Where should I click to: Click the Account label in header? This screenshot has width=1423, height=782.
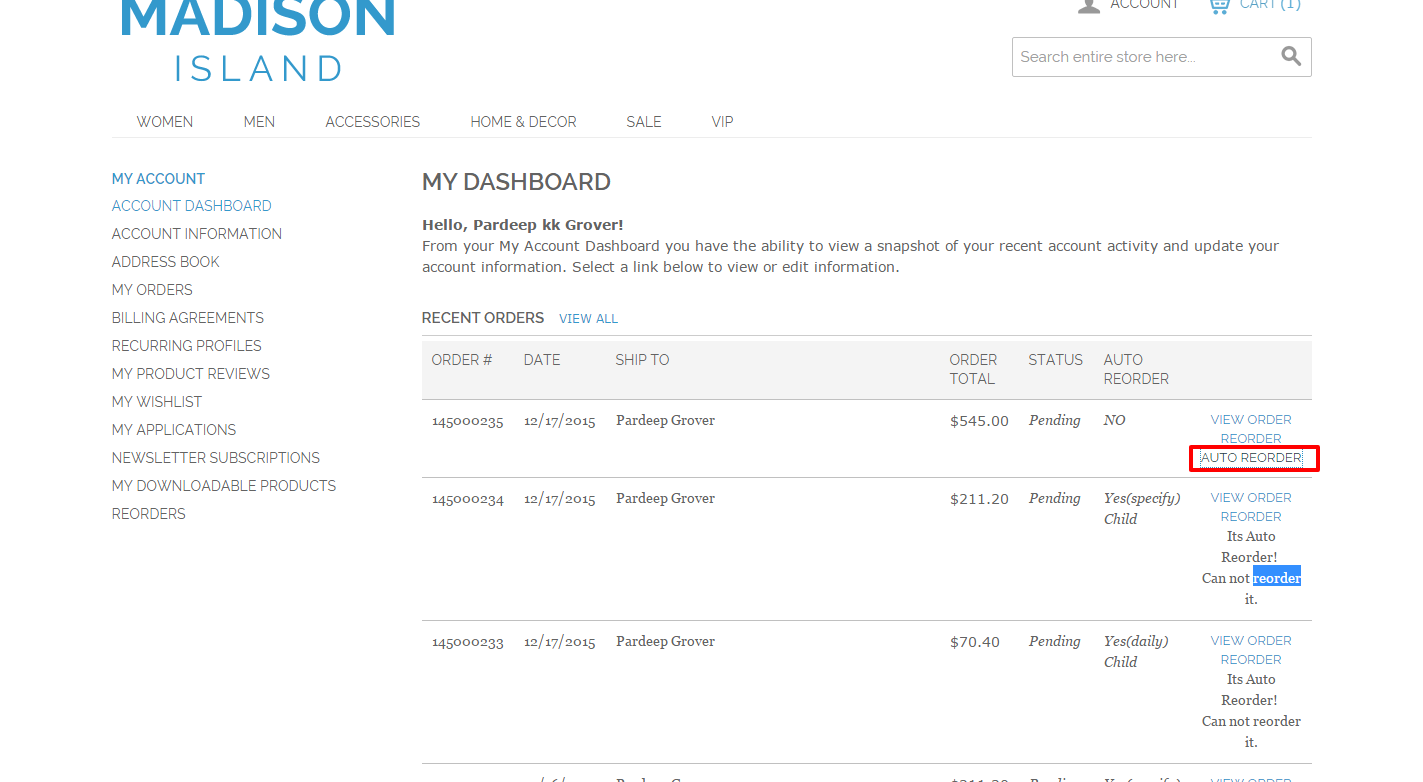1145,5
